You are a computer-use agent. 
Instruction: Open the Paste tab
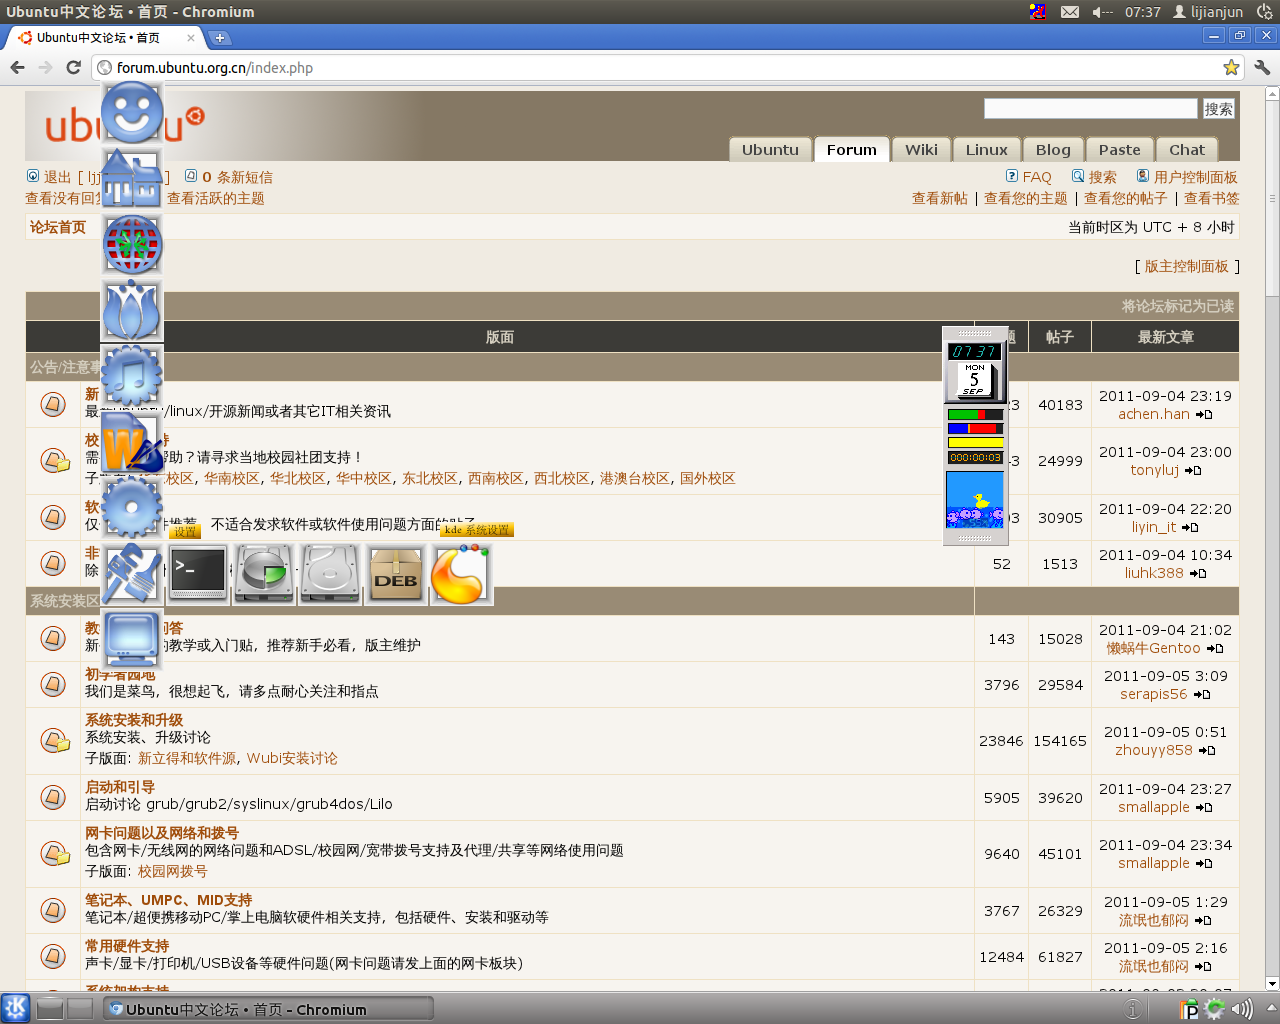coord(1119,149)
